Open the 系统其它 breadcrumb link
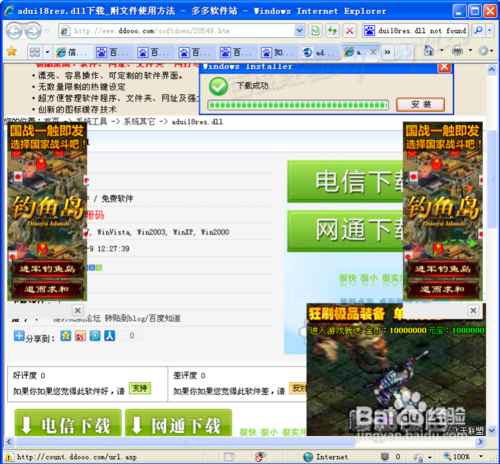This screenshot has width=500, height=464. (139, 122)
